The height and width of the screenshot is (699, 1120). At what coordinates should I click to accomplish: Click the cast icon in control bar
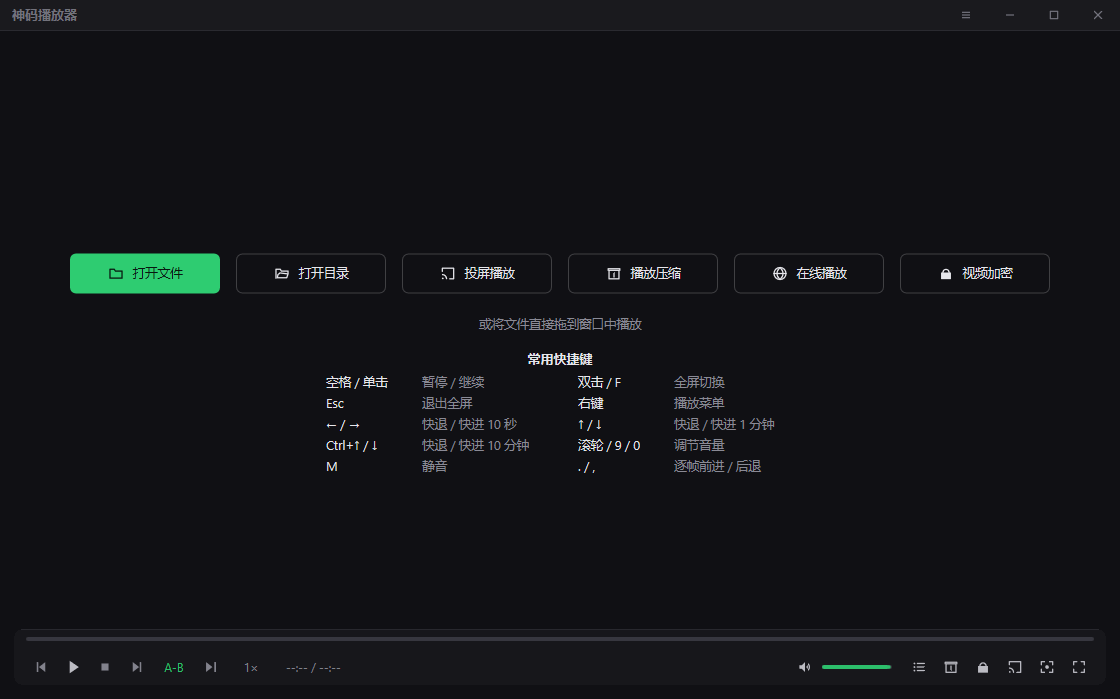click(x=1015, y=667)
